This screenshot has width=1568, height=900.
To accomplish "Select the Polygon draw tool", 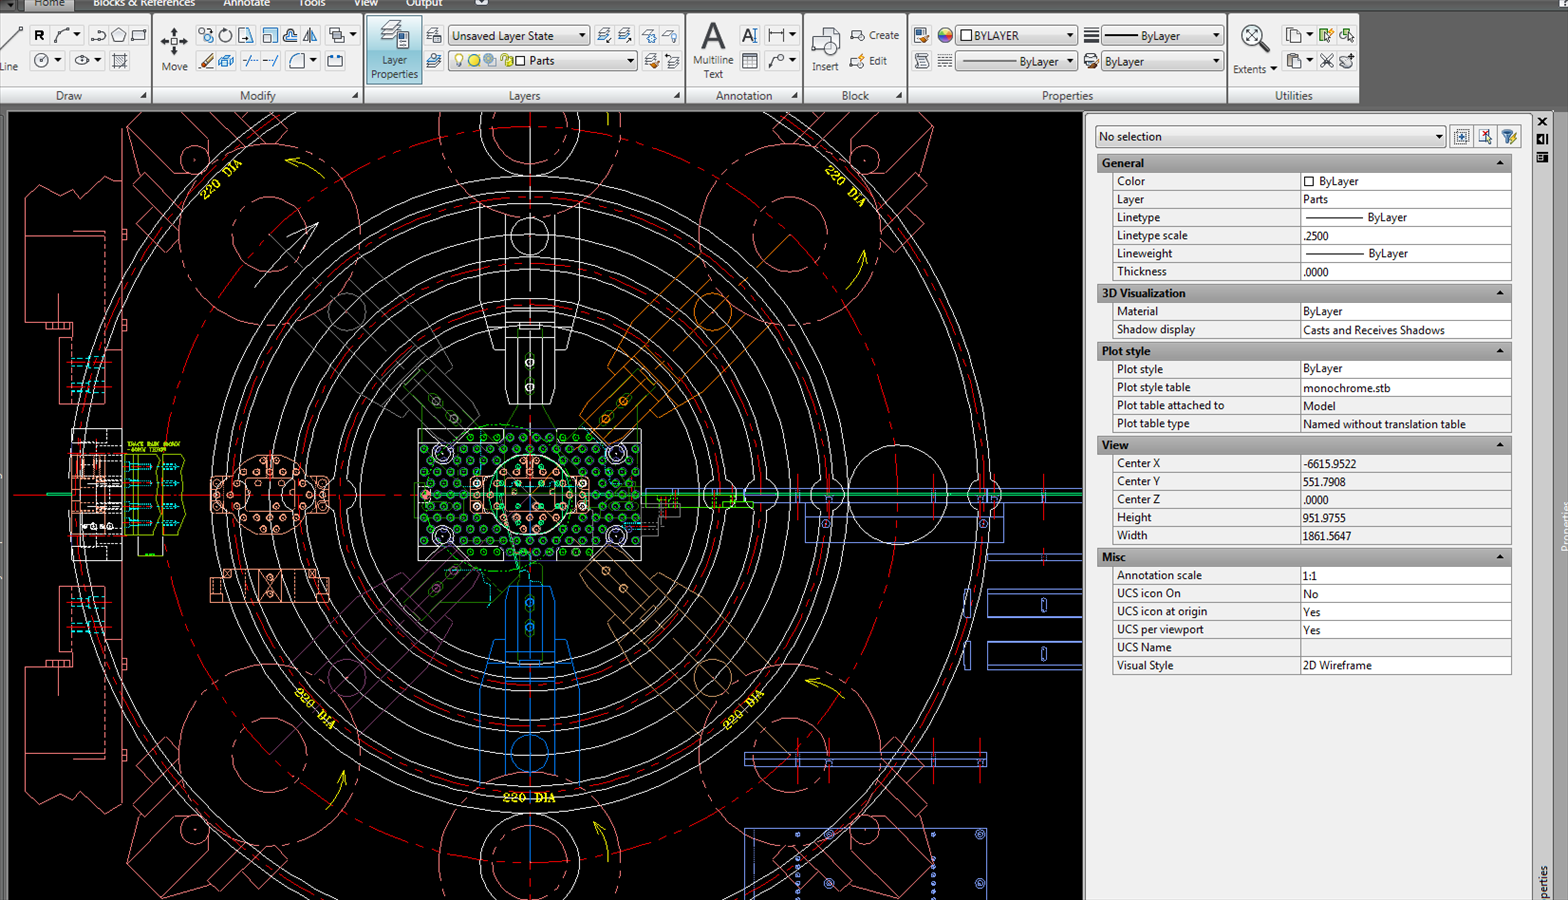I will point(119,35).
